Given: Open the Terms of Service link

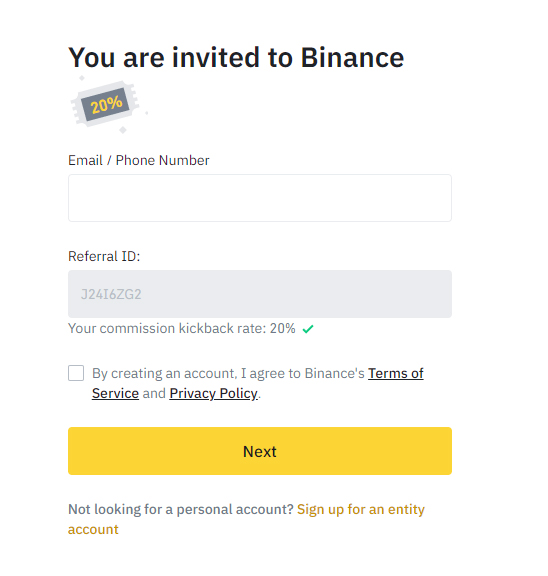Looking at the screenshot, I should point(396,373).
